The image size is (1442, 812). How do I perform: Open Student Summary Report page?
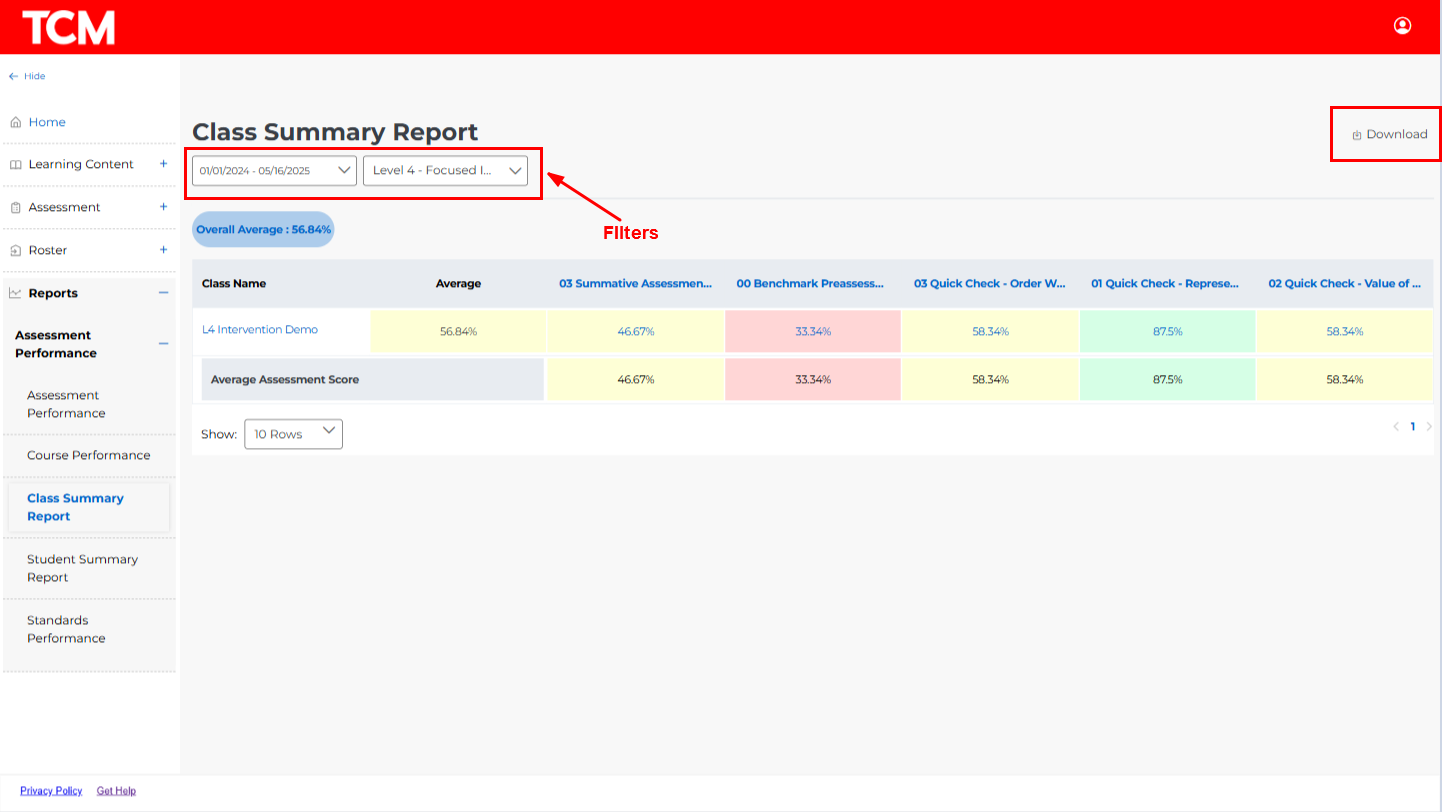(x=82, y=568)
